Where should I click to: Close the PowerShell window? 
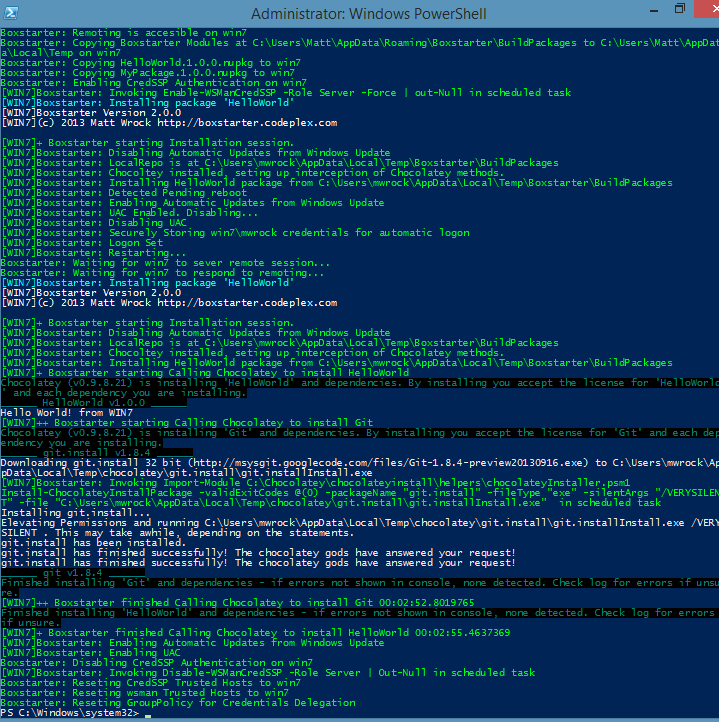coord(707,9)
